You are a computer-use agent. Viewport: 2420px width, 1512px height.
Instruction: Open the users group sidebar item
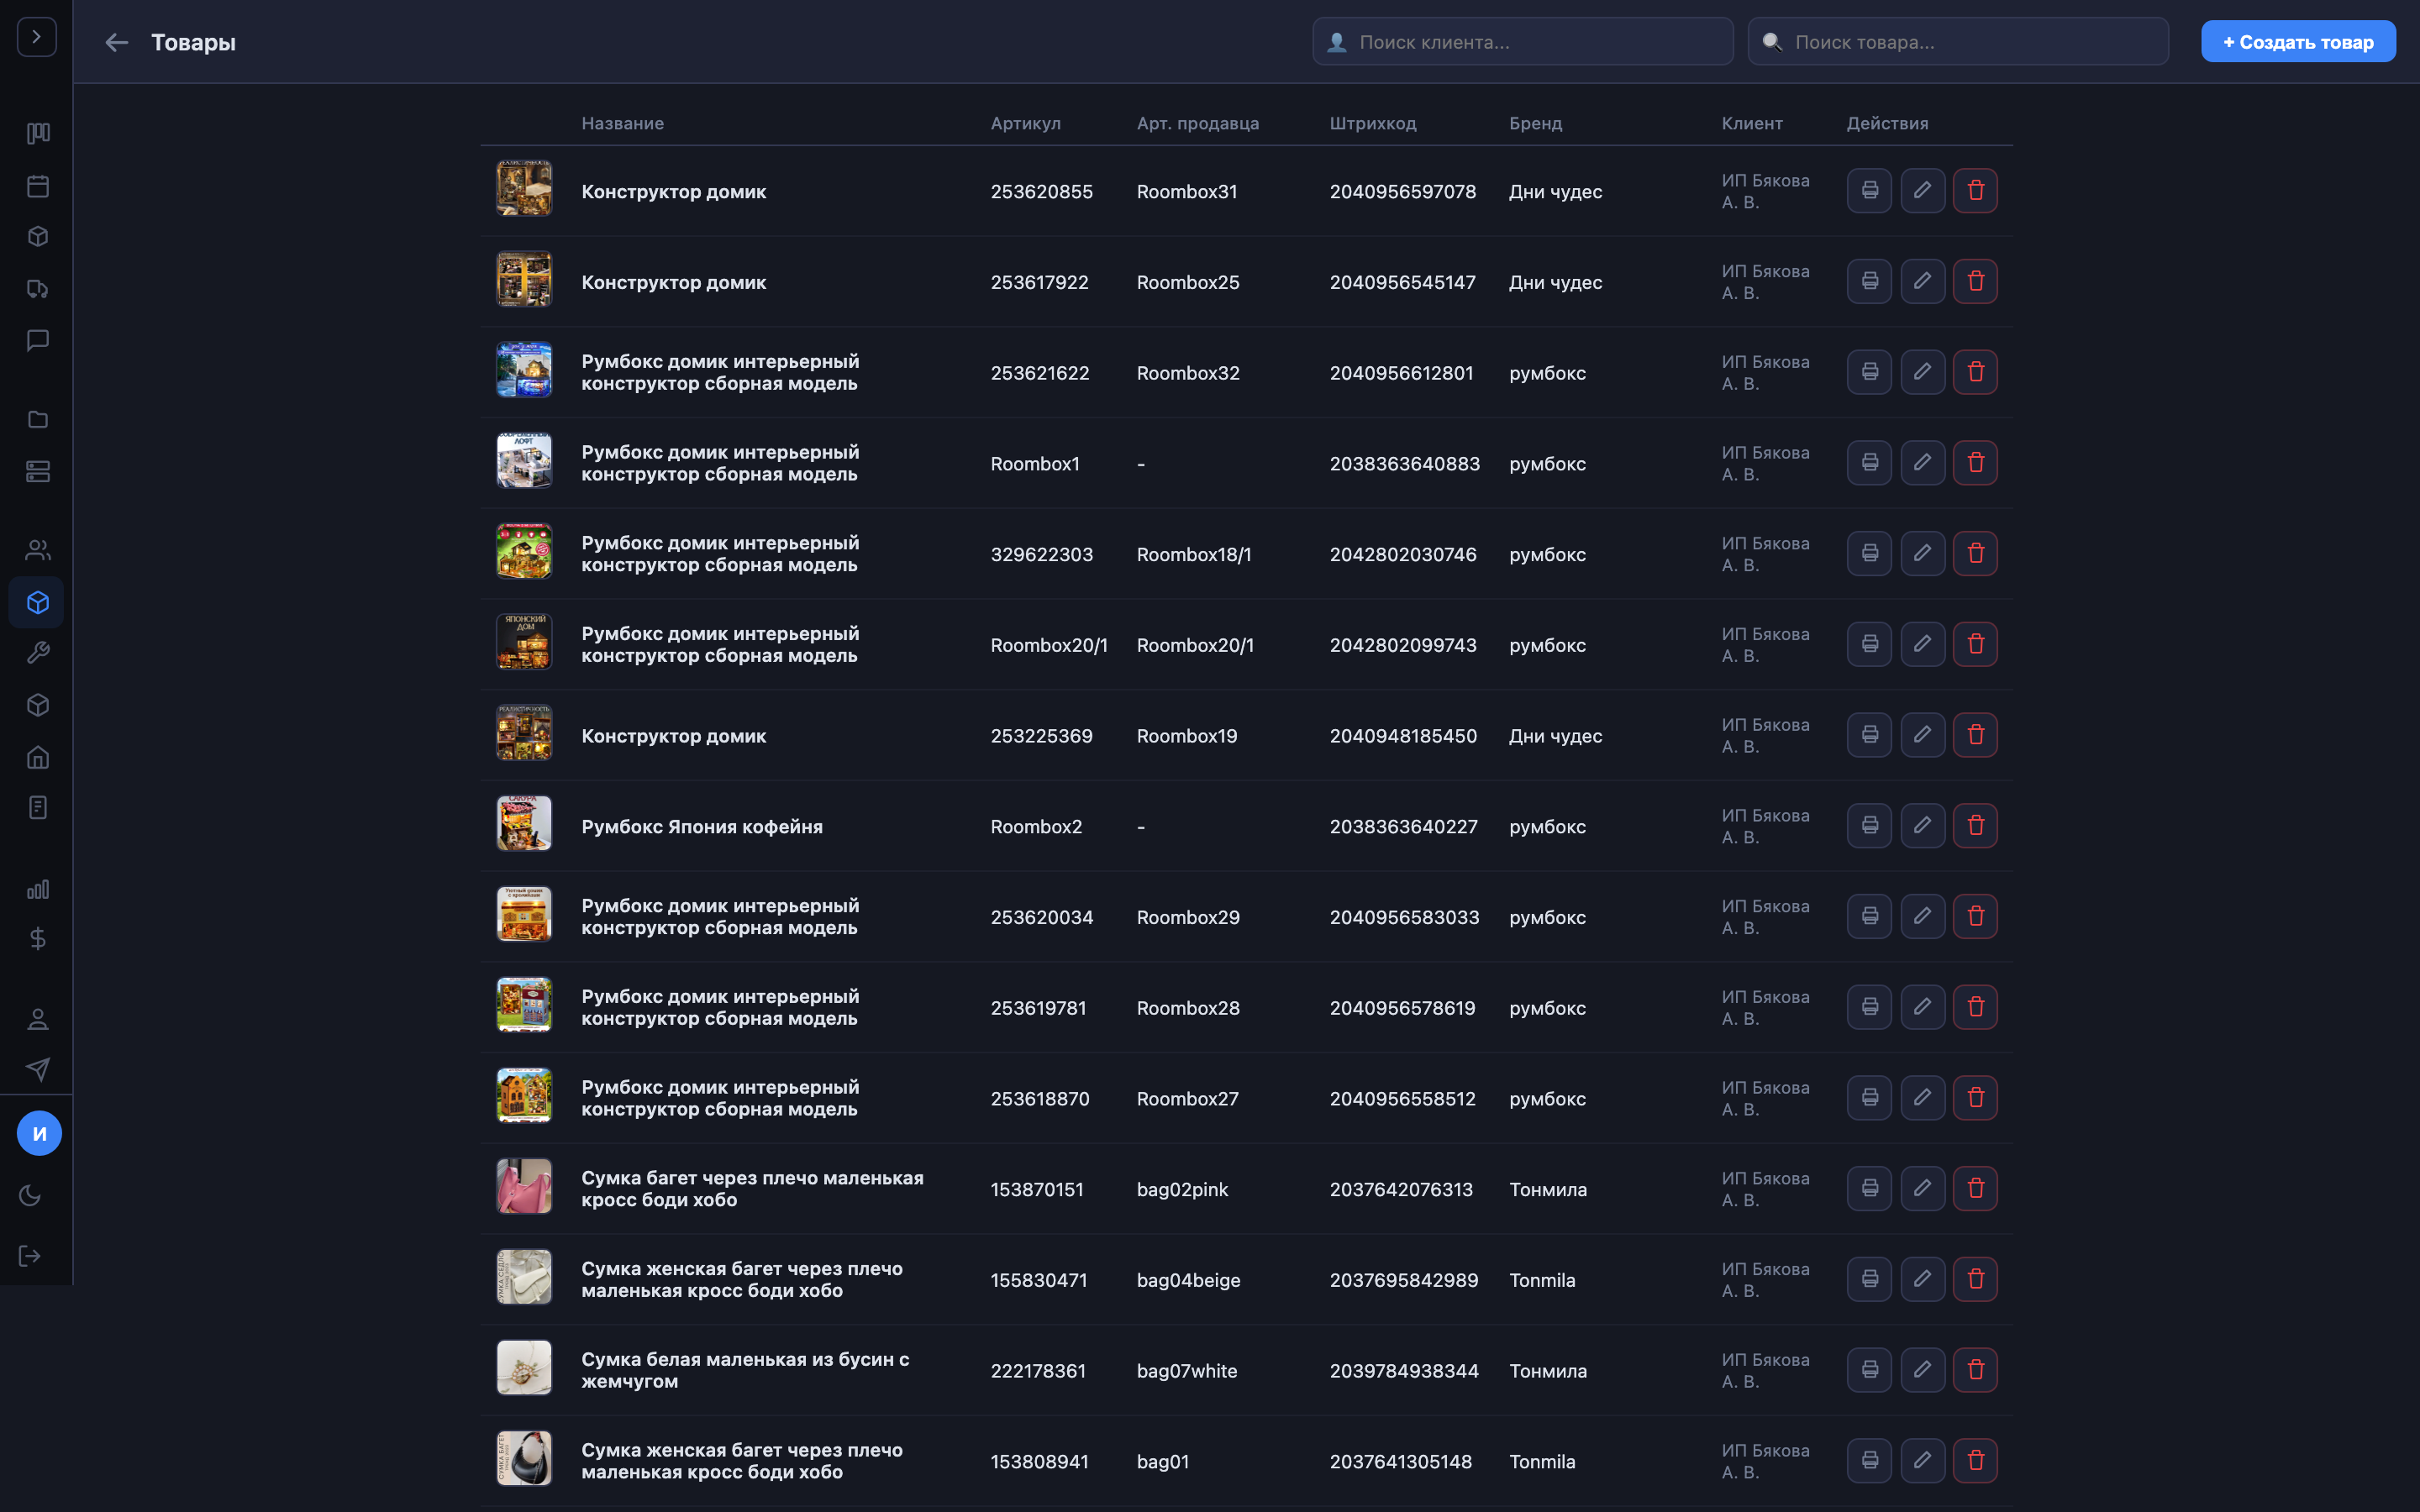38,550
